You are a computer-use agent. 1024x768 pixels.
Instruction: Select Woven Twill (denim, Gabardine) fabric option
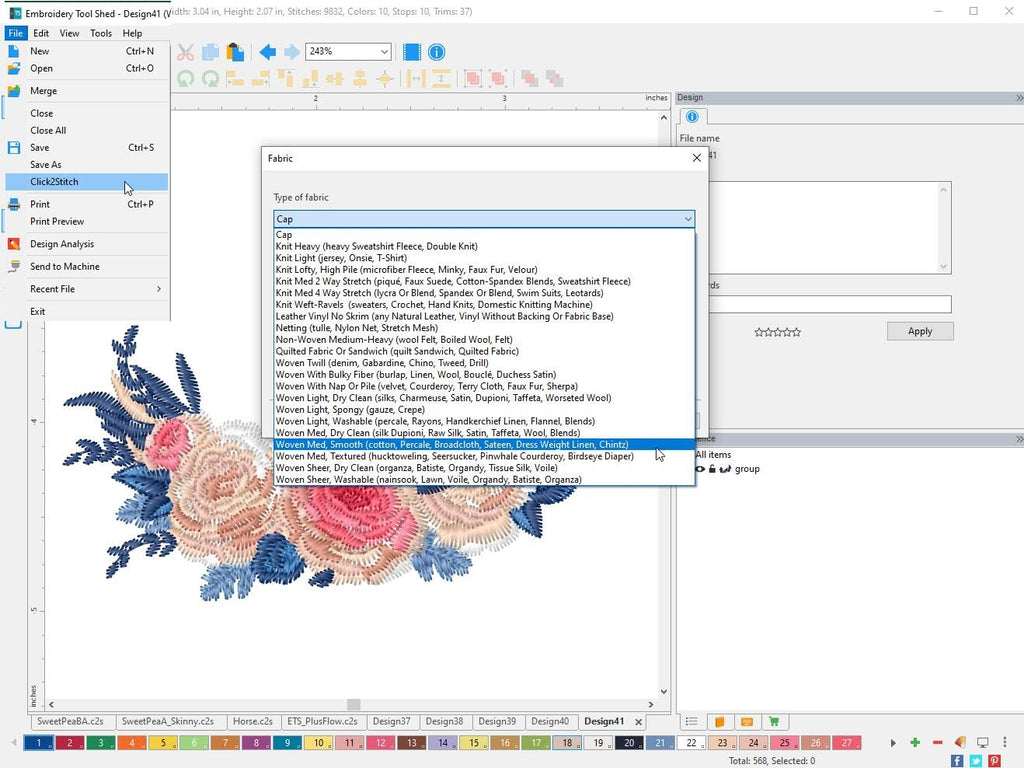[x=484, y=363]
